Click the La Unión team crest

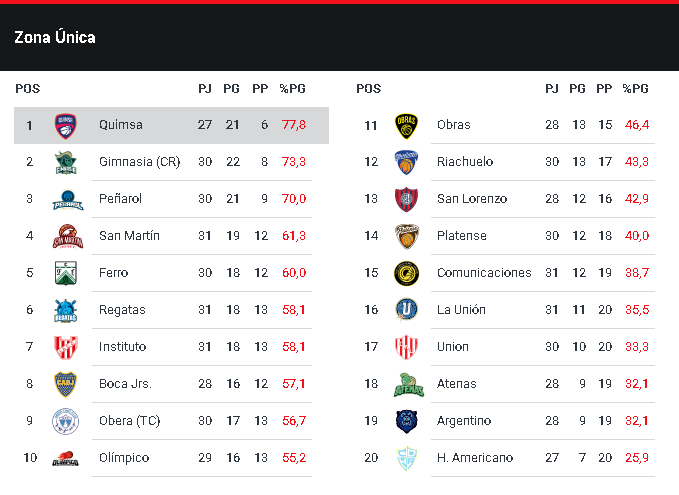406,310
